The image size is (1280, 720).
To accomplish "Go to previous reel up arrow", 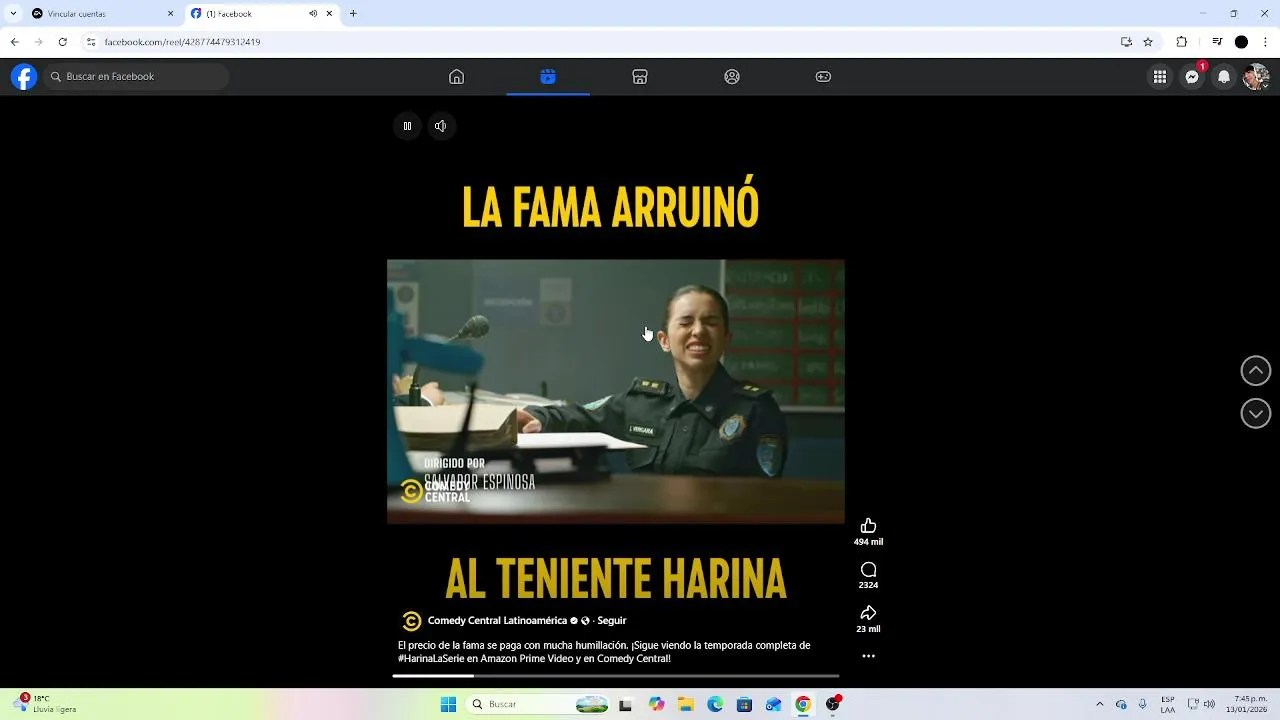I will point(1256,371).
